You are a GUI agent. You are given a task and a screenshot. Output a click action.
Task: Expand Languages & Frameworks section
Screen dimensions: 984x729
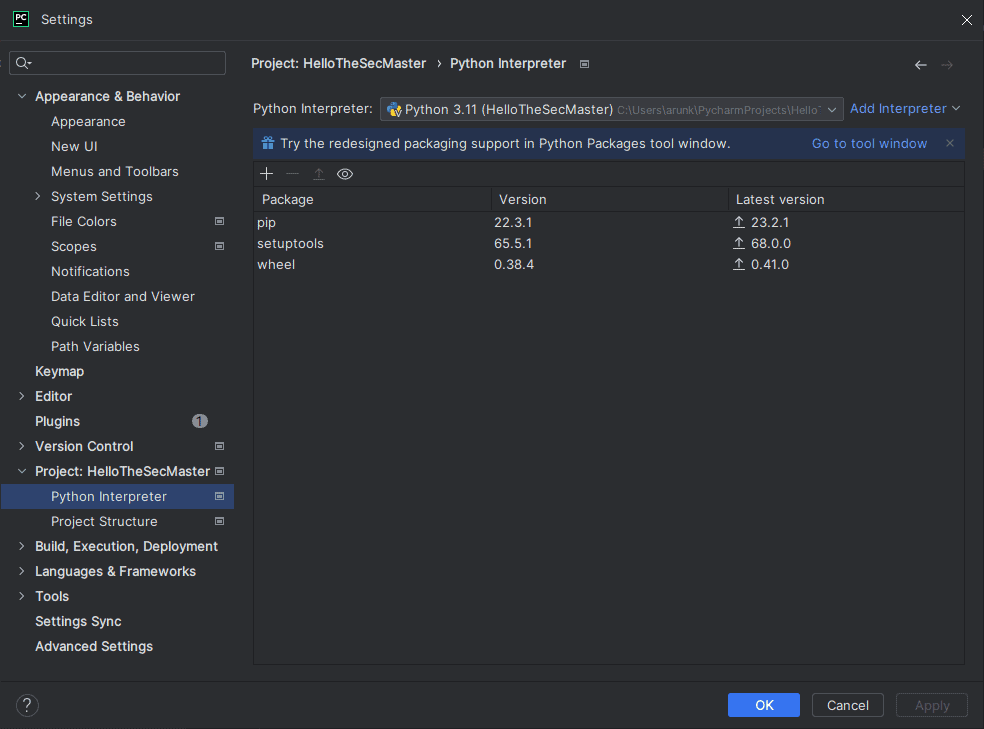tap(22, 572)
